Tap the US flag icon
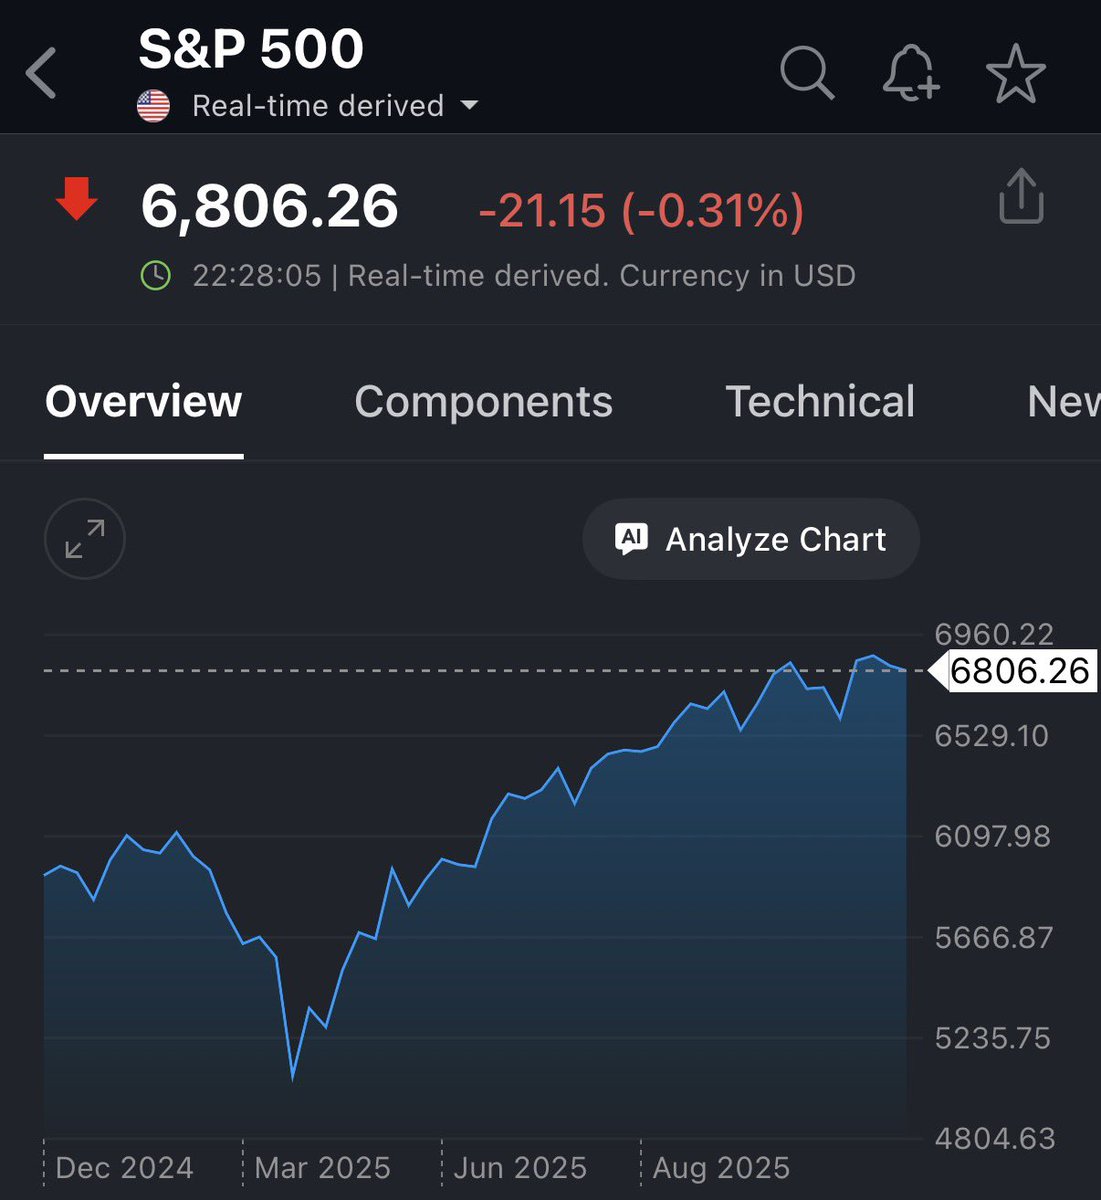 [153, 106]
